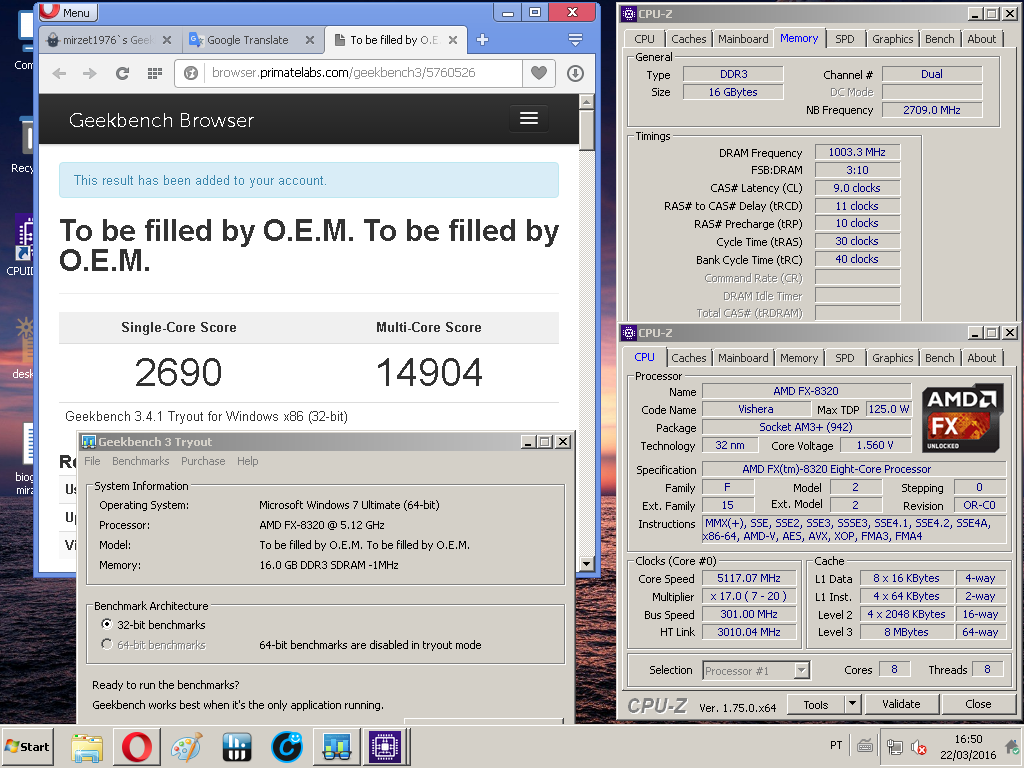Open the Windows Start menu
Screen dimensions: 1024x768
[x=27, y=746]
